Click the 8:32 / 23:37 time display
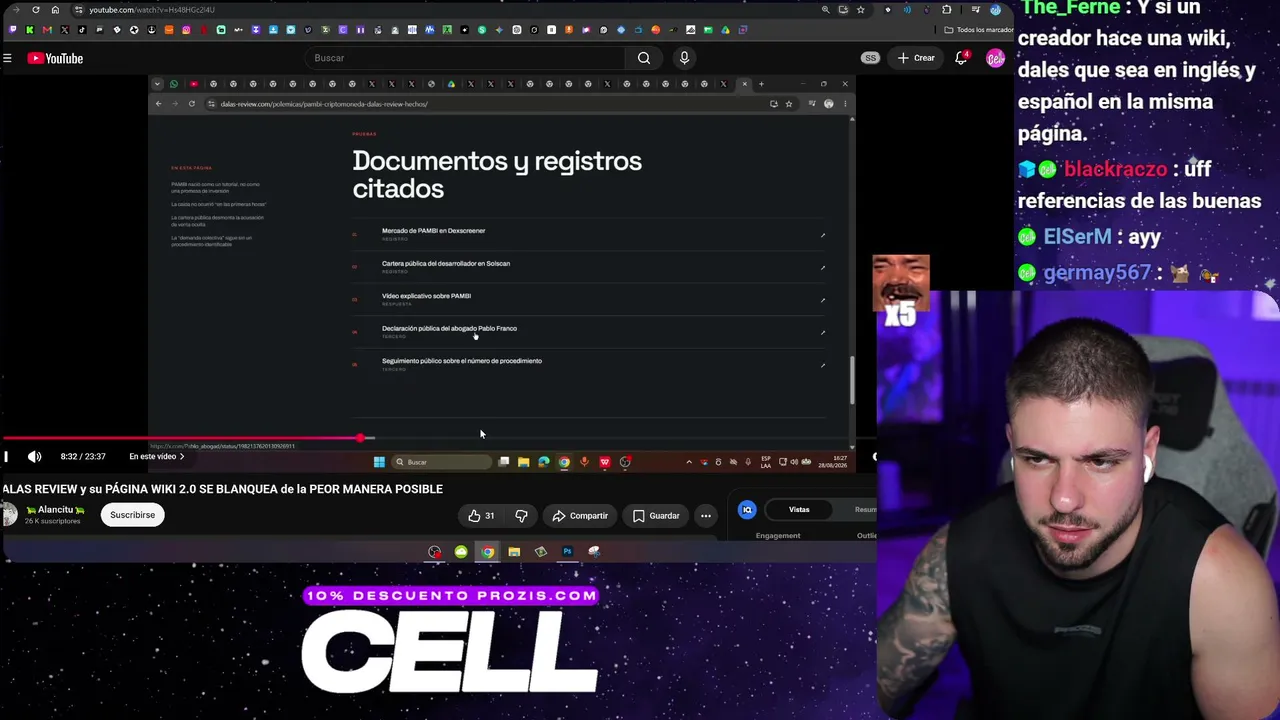This screenshot has width=1280, height=720. pos(83,457)
